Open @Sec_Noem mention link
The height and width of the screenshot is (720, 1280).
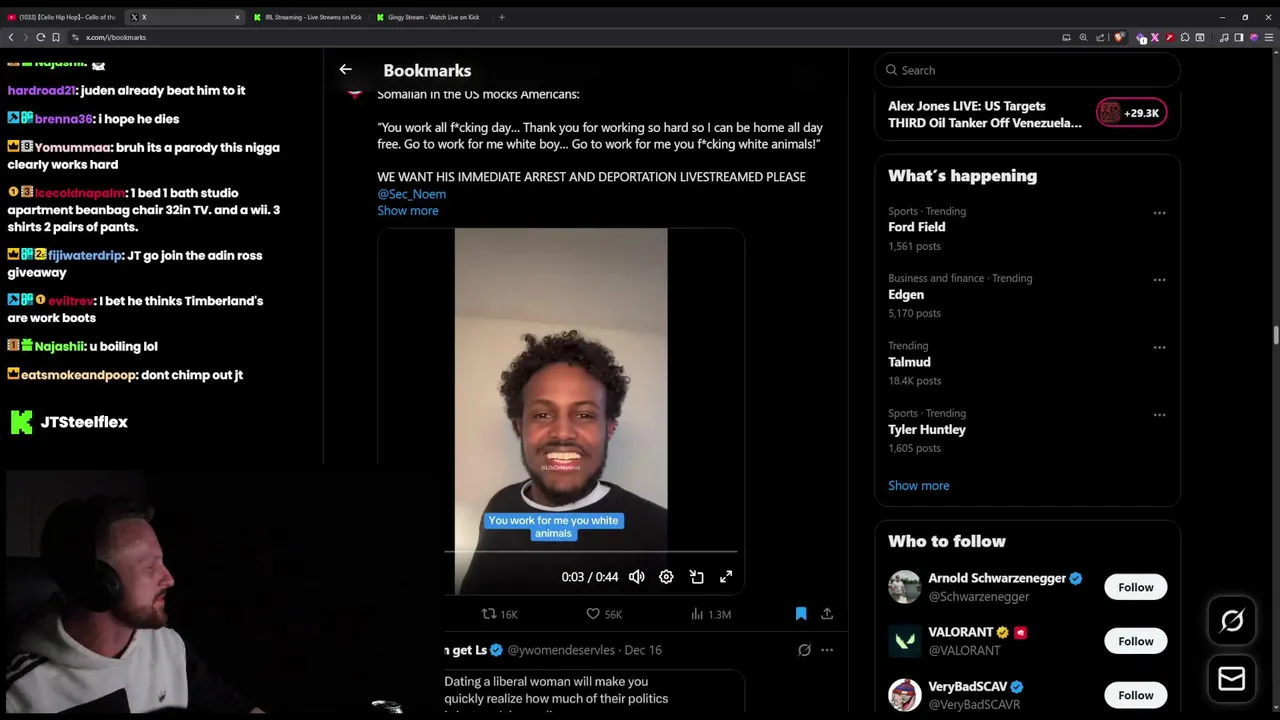point(411,194)
